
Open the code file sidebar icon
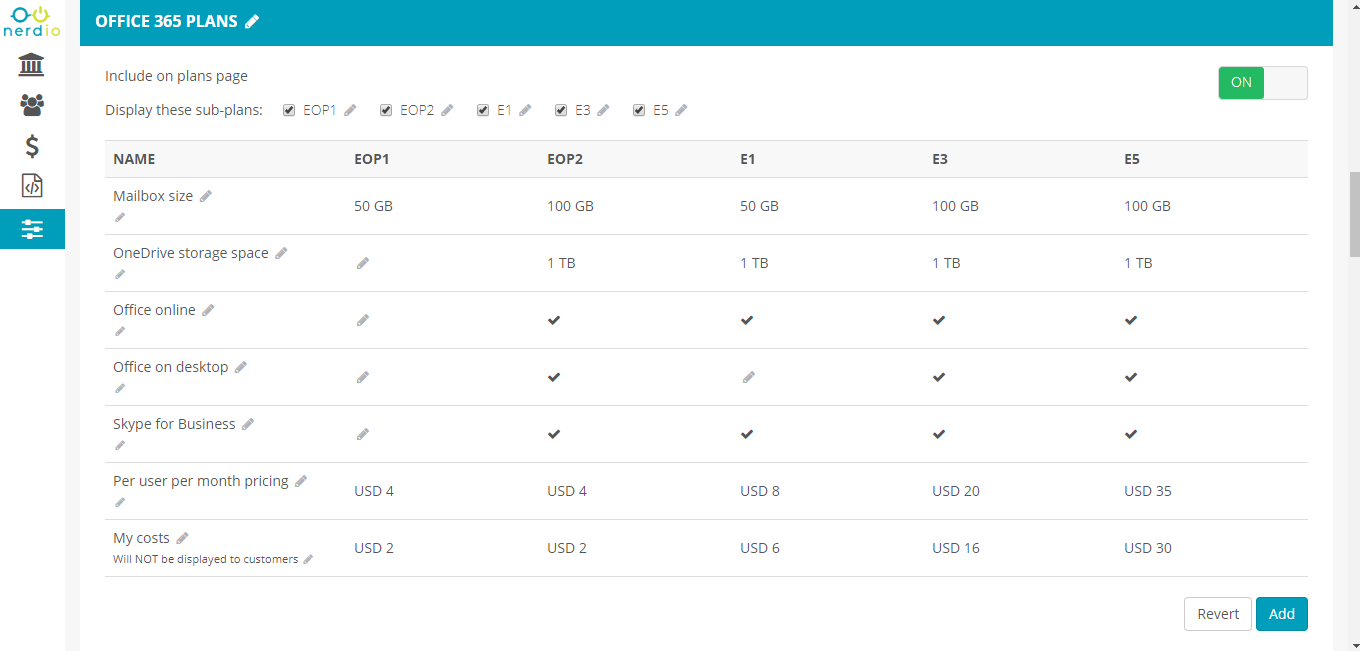point(32,186)
